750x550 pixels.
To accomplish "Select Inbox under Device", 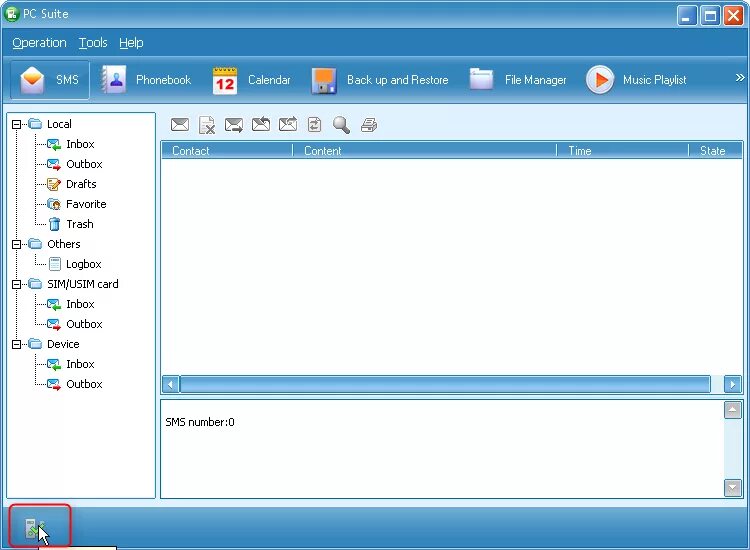I will coord(71,364).
